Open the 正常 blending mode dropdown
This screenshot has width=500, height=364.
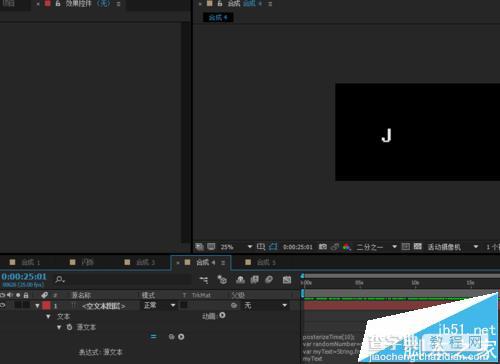(159, 305)
